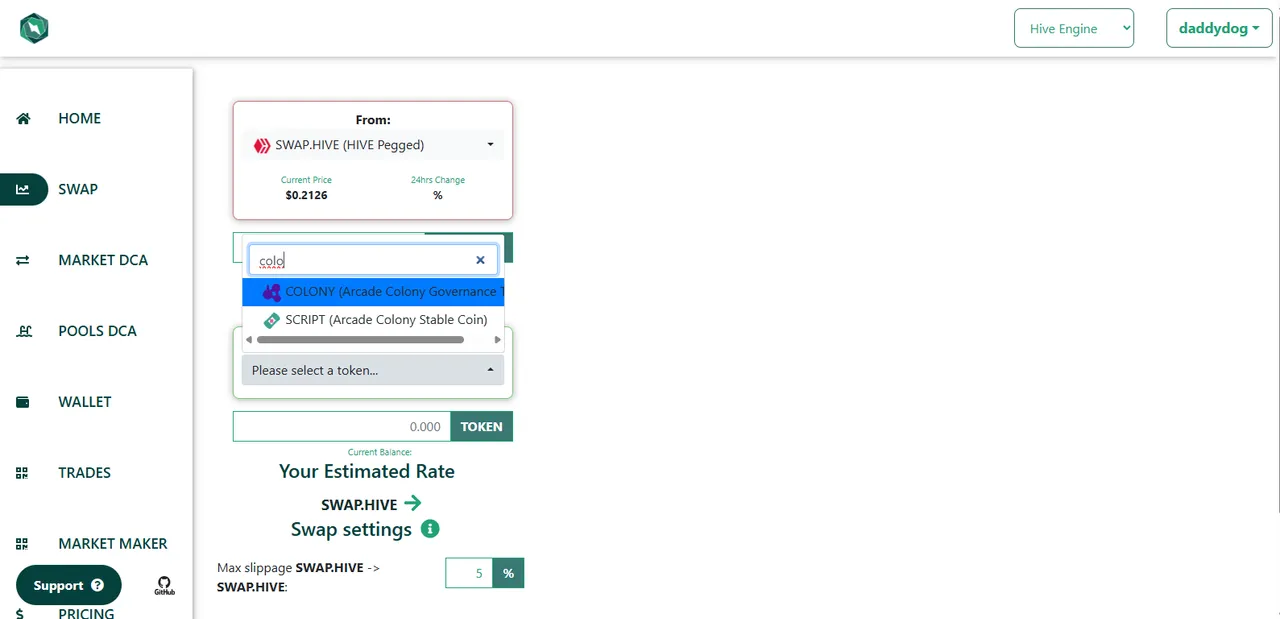Open PRICING from sidebar
Image resolution: width=1280 pixels, height=619 pixels.
point(86,612)
